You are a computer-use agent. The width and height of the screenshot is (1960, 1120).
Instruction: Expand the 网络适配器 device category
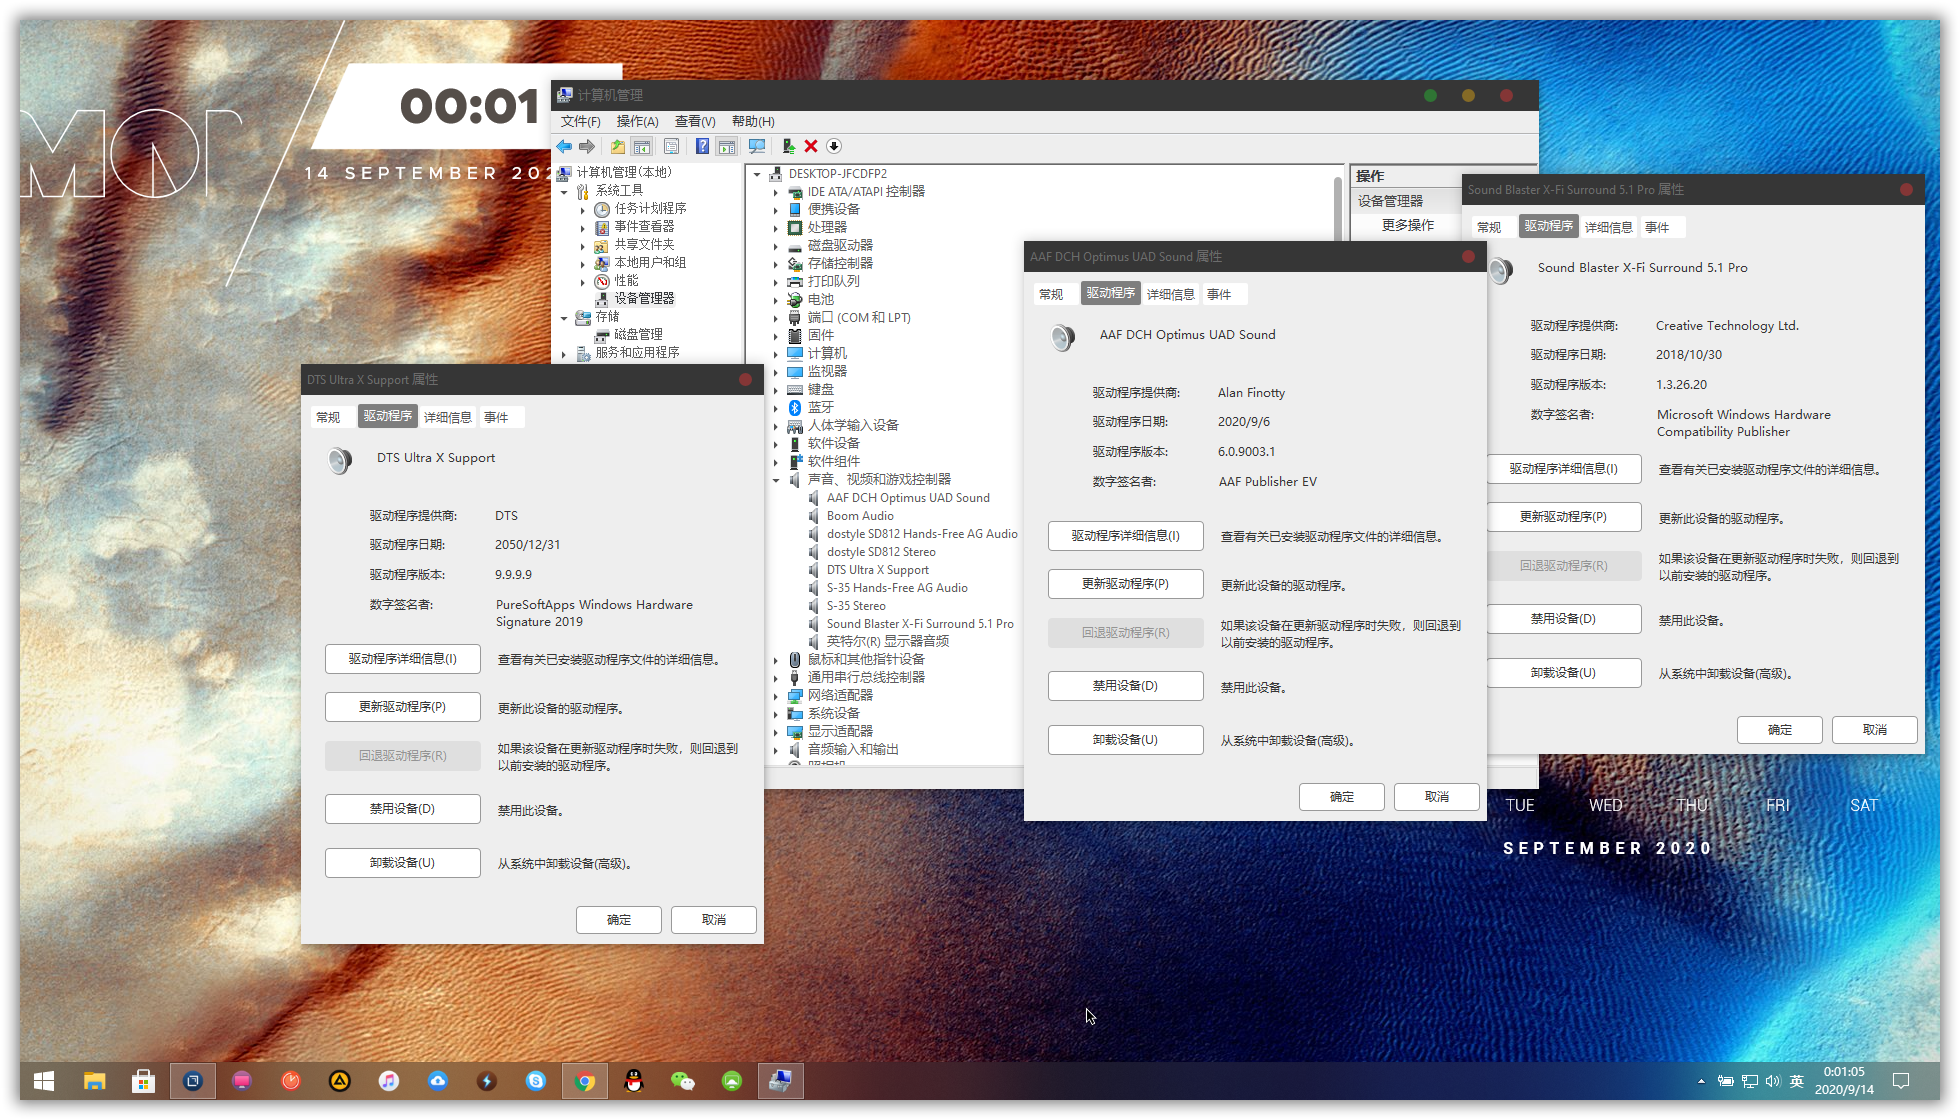[x=776, y=696]
